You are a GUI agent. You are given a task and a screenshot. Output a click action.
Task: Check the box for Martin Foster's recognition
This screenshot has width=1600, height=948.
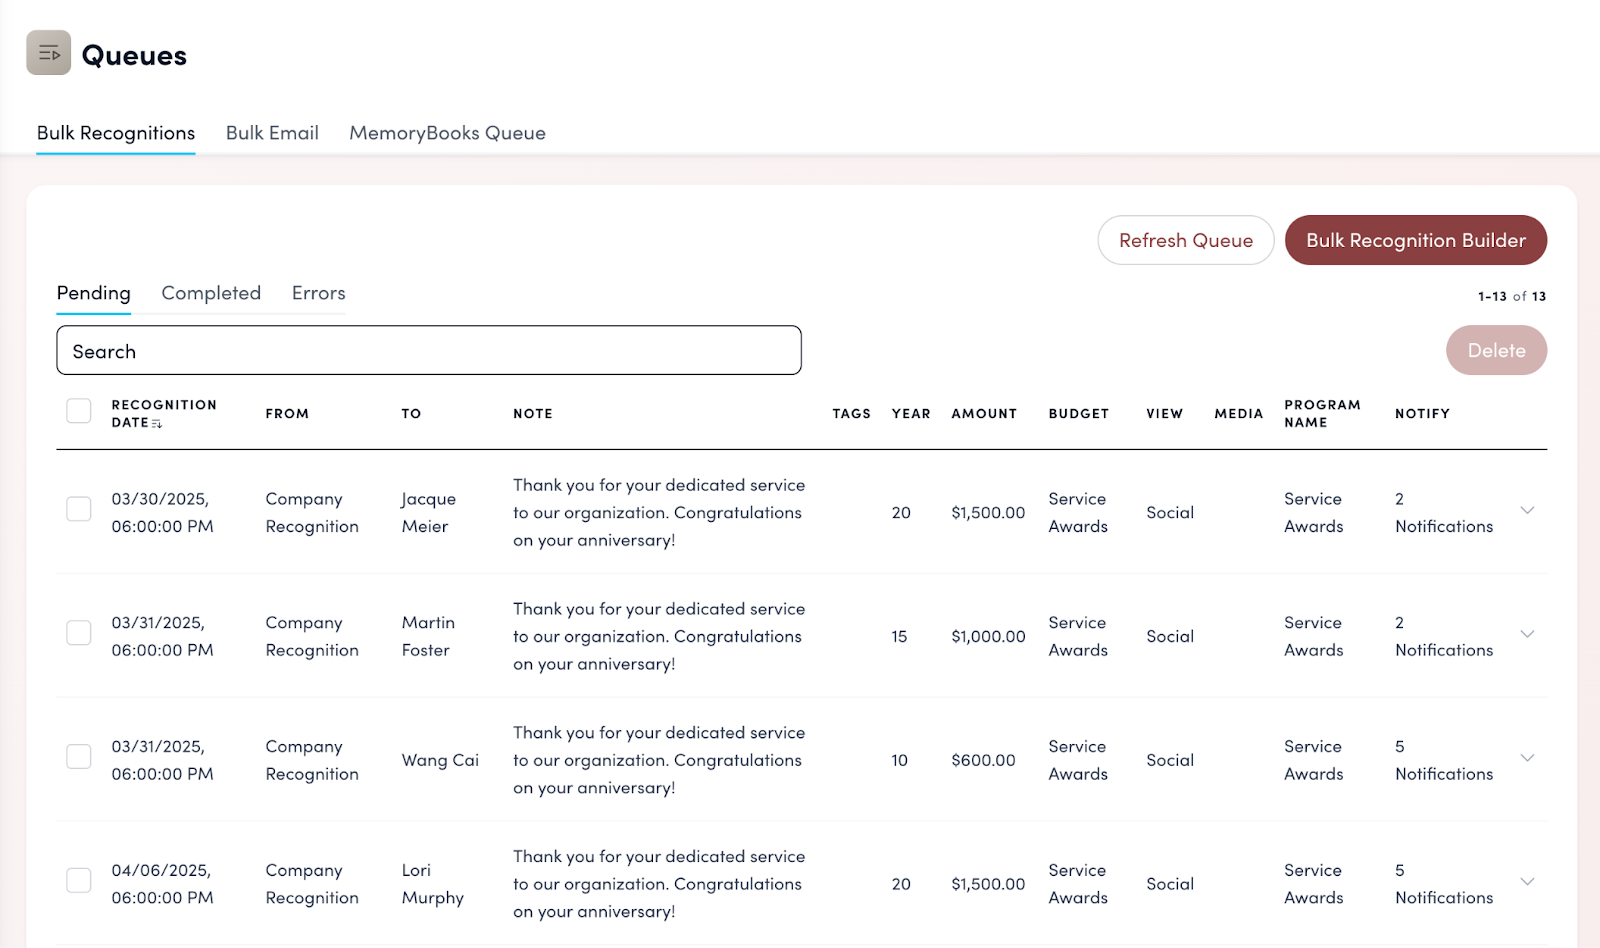click(x=79, y=633)
